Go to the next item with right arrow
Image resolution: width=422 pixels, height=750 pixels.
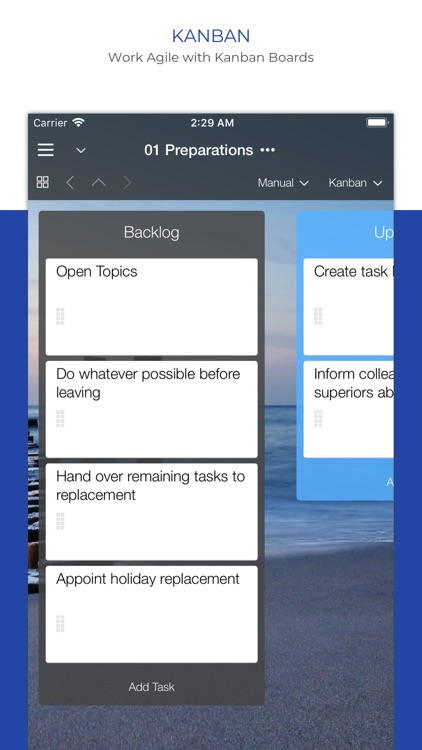127,183
